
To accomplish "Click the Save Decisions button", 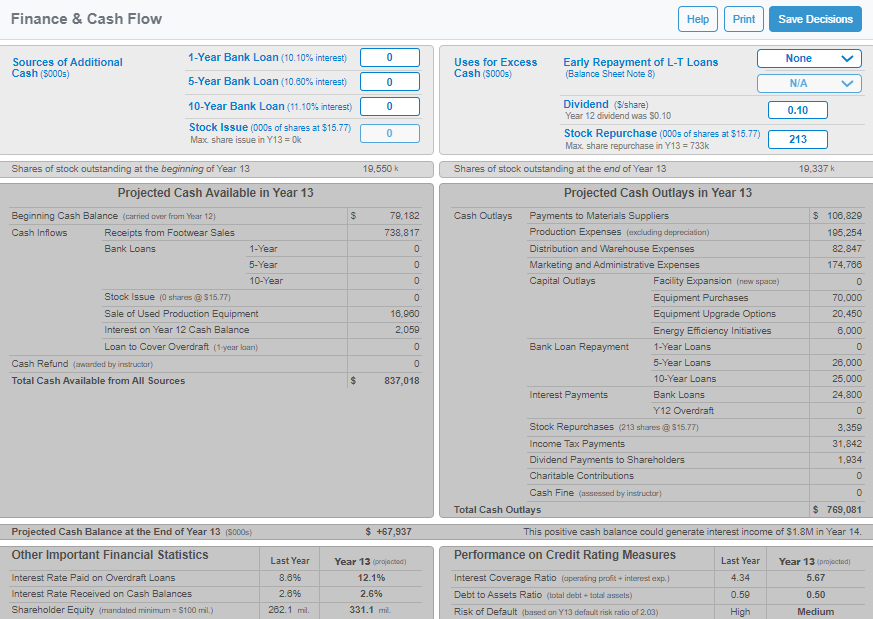I will click(815, 19).
